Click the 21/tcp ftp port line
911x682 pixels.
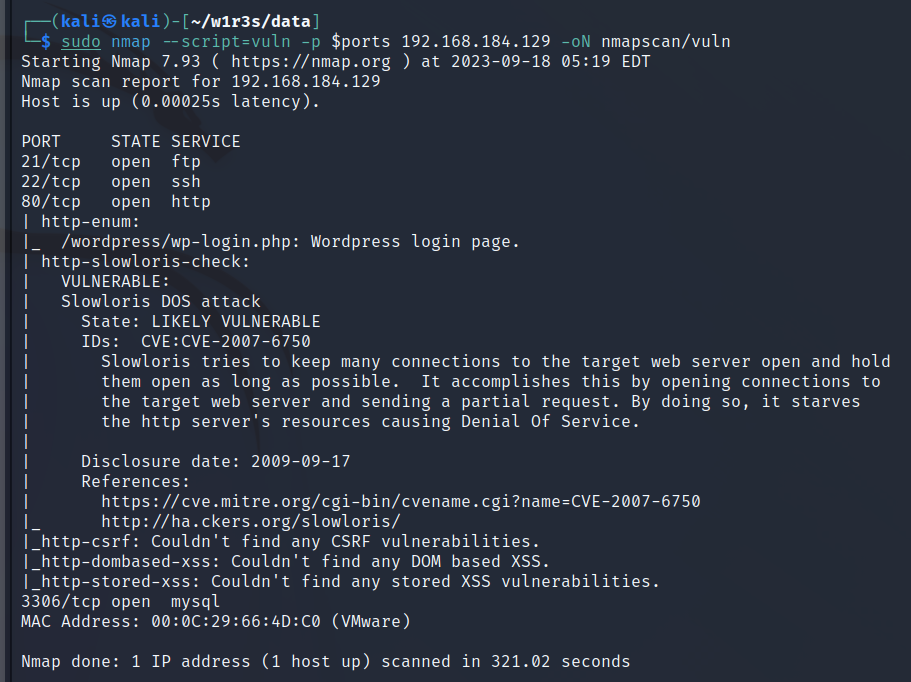click(x=111, y=161)
